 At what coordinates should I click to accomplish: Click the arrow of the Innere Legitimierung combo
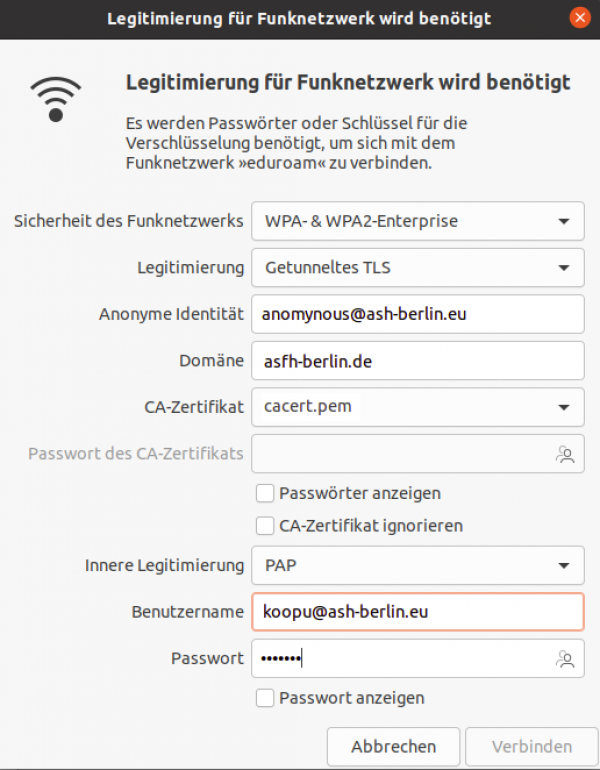(x=564, y=566)
